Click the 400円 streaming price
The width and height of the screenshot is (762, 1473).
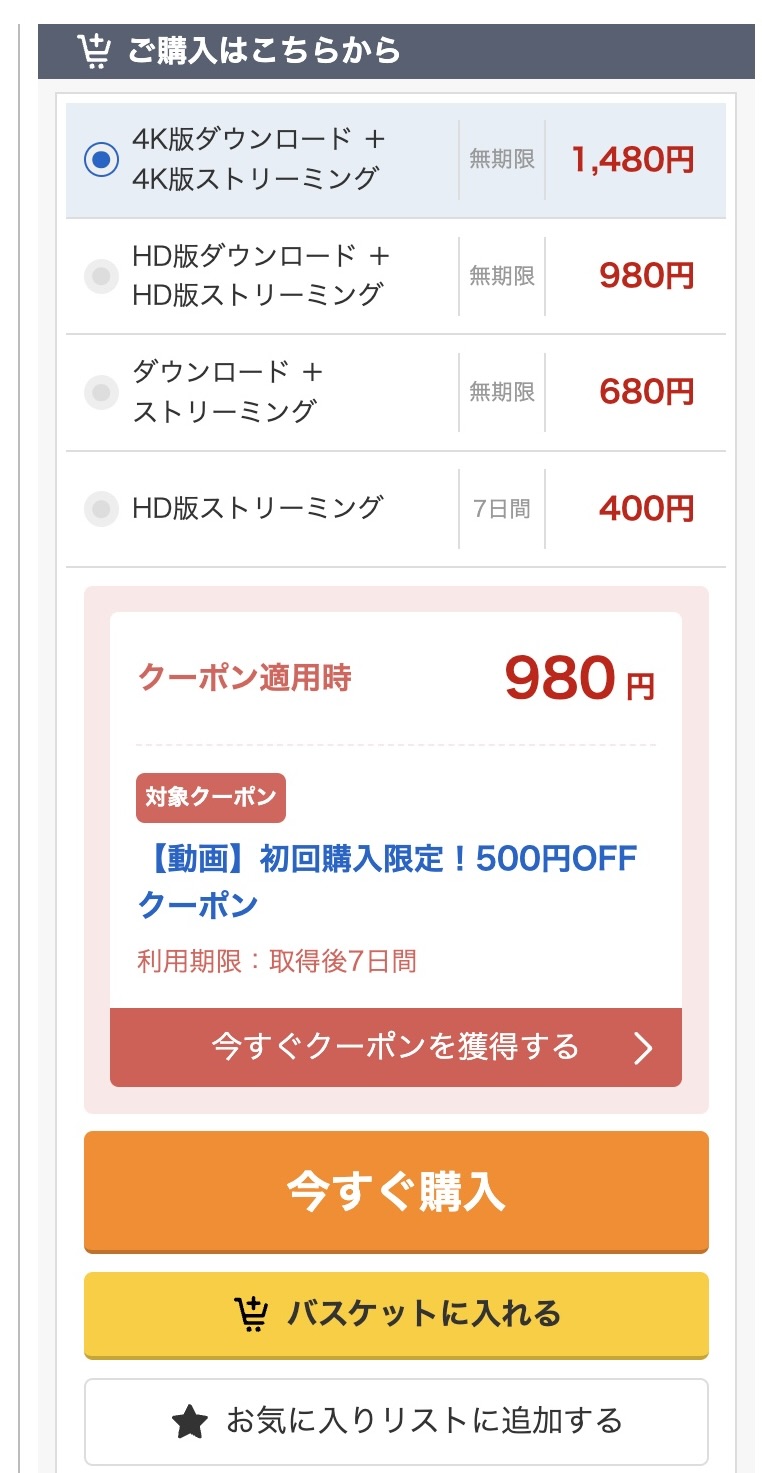646,509
